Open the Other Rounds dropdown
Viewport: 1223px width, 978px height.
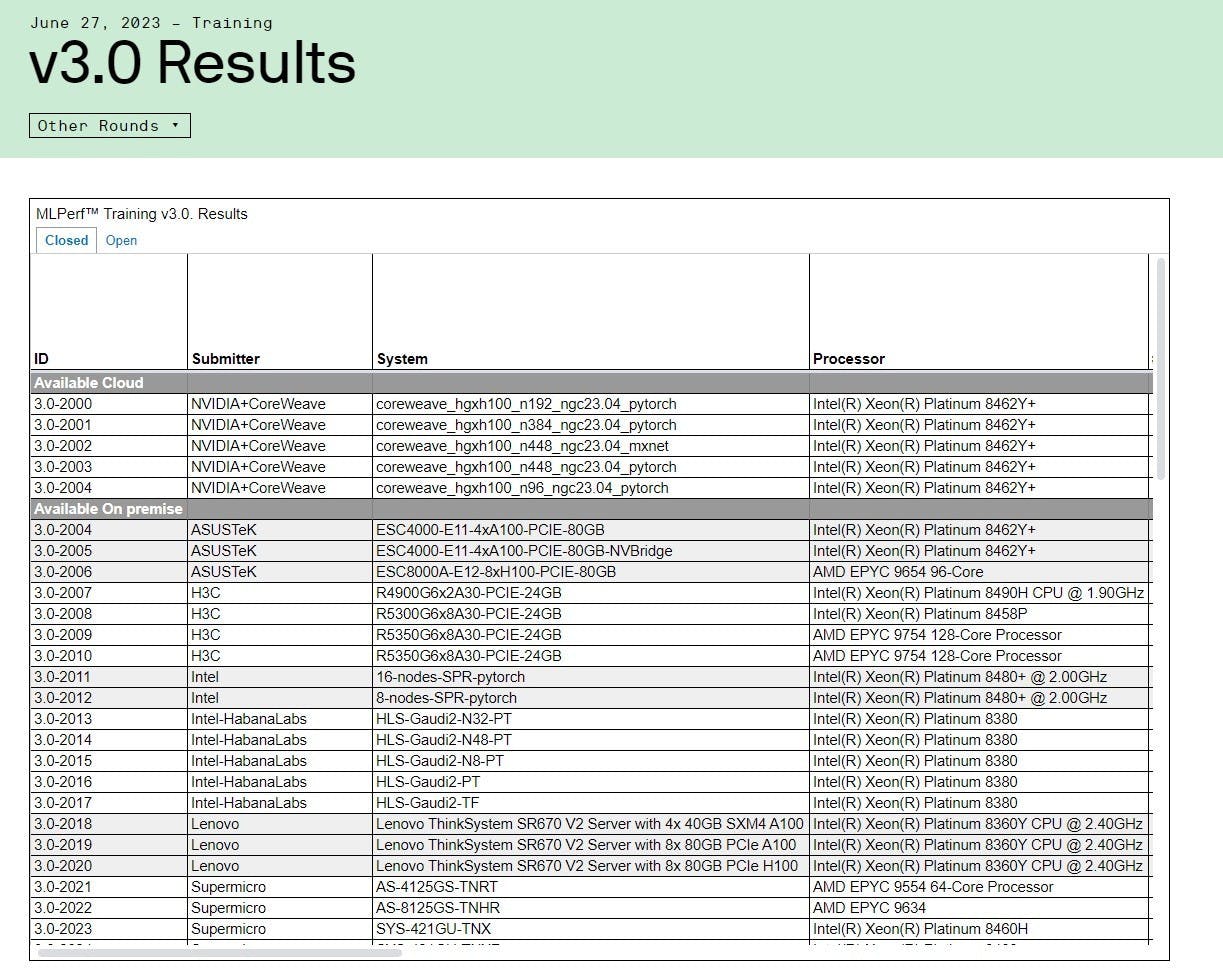(x=109, y=125)
